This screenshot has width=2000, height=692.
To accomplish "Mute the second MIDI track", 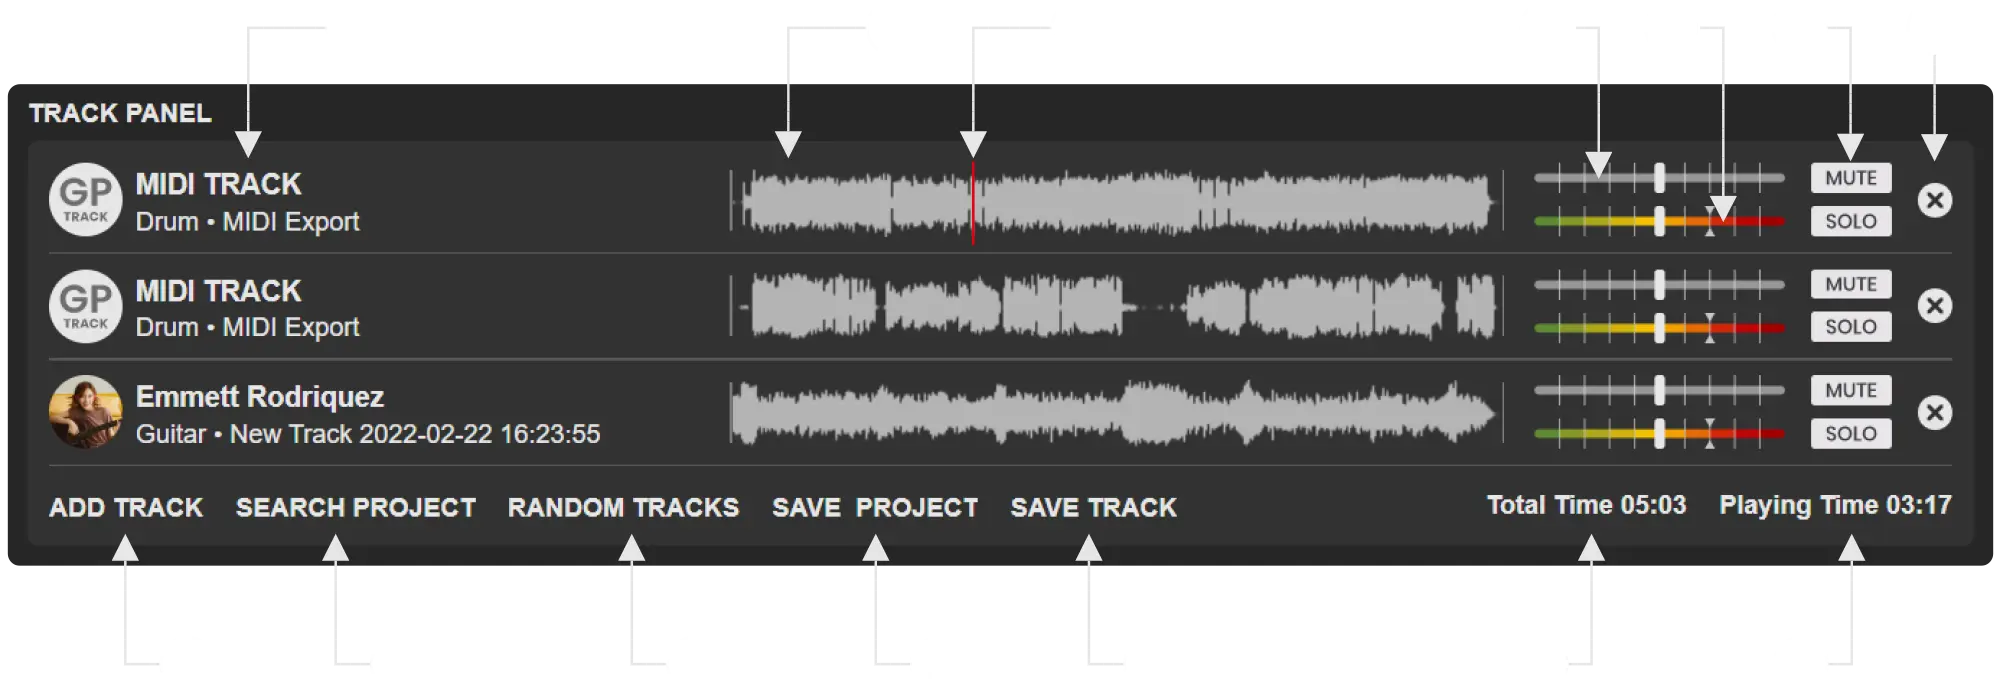I will pyautogui.click(x=1851, y=284).
